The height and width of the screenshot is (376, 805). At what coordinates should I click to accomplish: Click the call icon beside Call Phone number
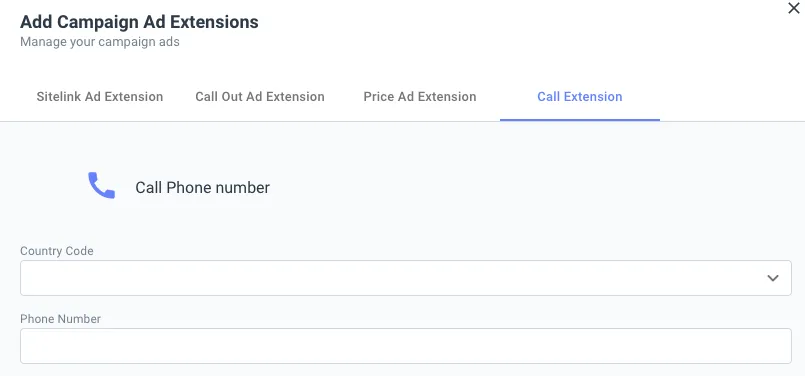coord(102,185)
